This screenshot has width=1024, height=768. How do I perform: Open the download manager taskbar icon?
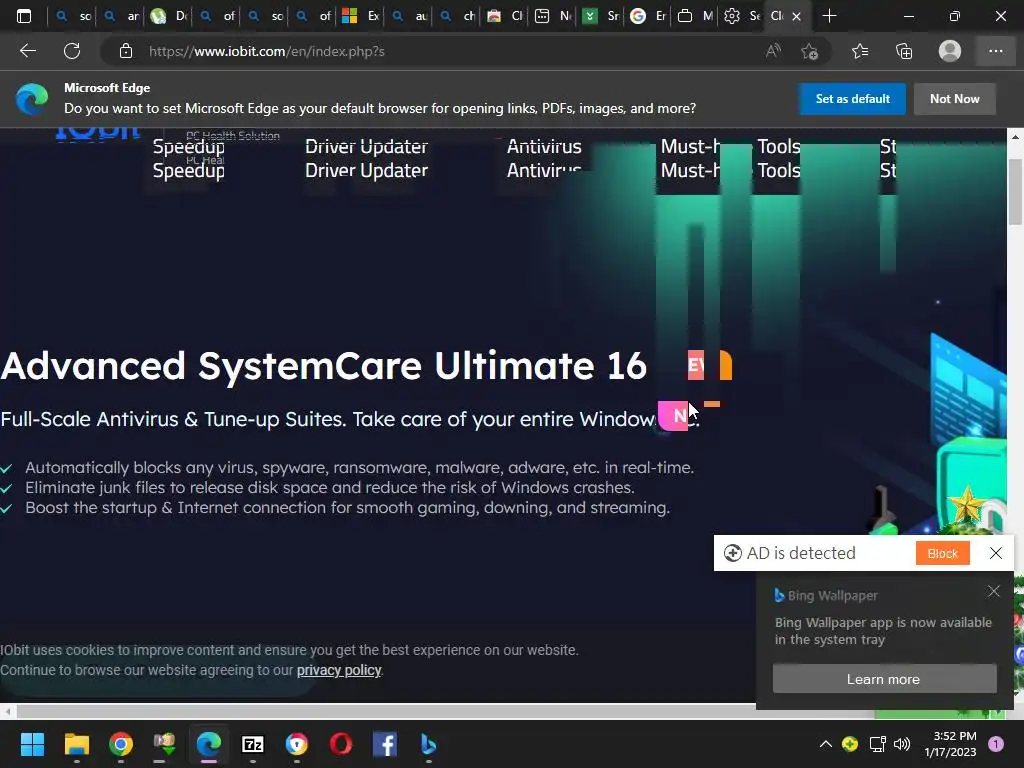pyautogui.click(x=165, y=744)
